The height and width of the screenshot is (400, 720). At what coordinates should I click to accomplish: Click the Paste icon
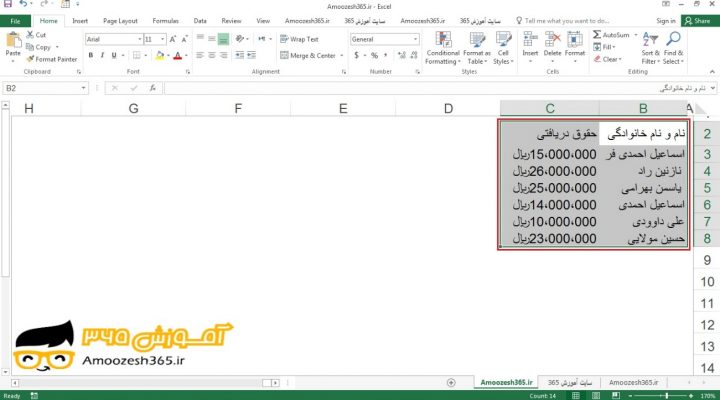[13, 40]
